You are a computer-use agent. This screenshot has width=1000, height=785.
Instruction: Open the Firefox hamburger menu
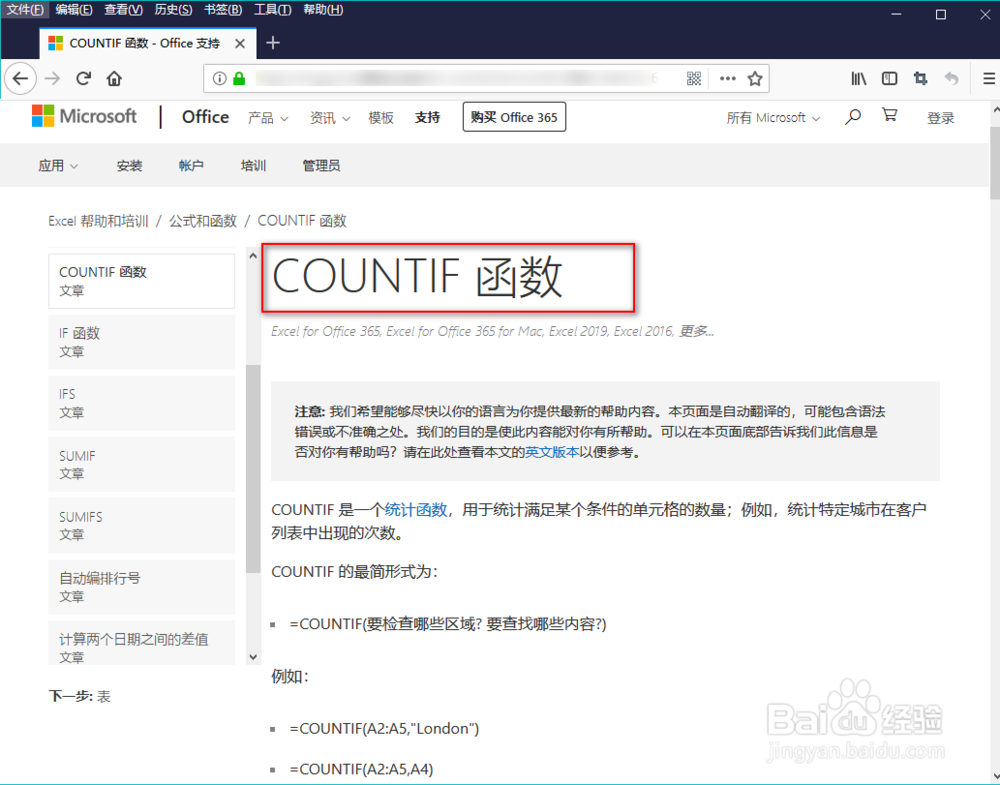[x=988, y=78]
